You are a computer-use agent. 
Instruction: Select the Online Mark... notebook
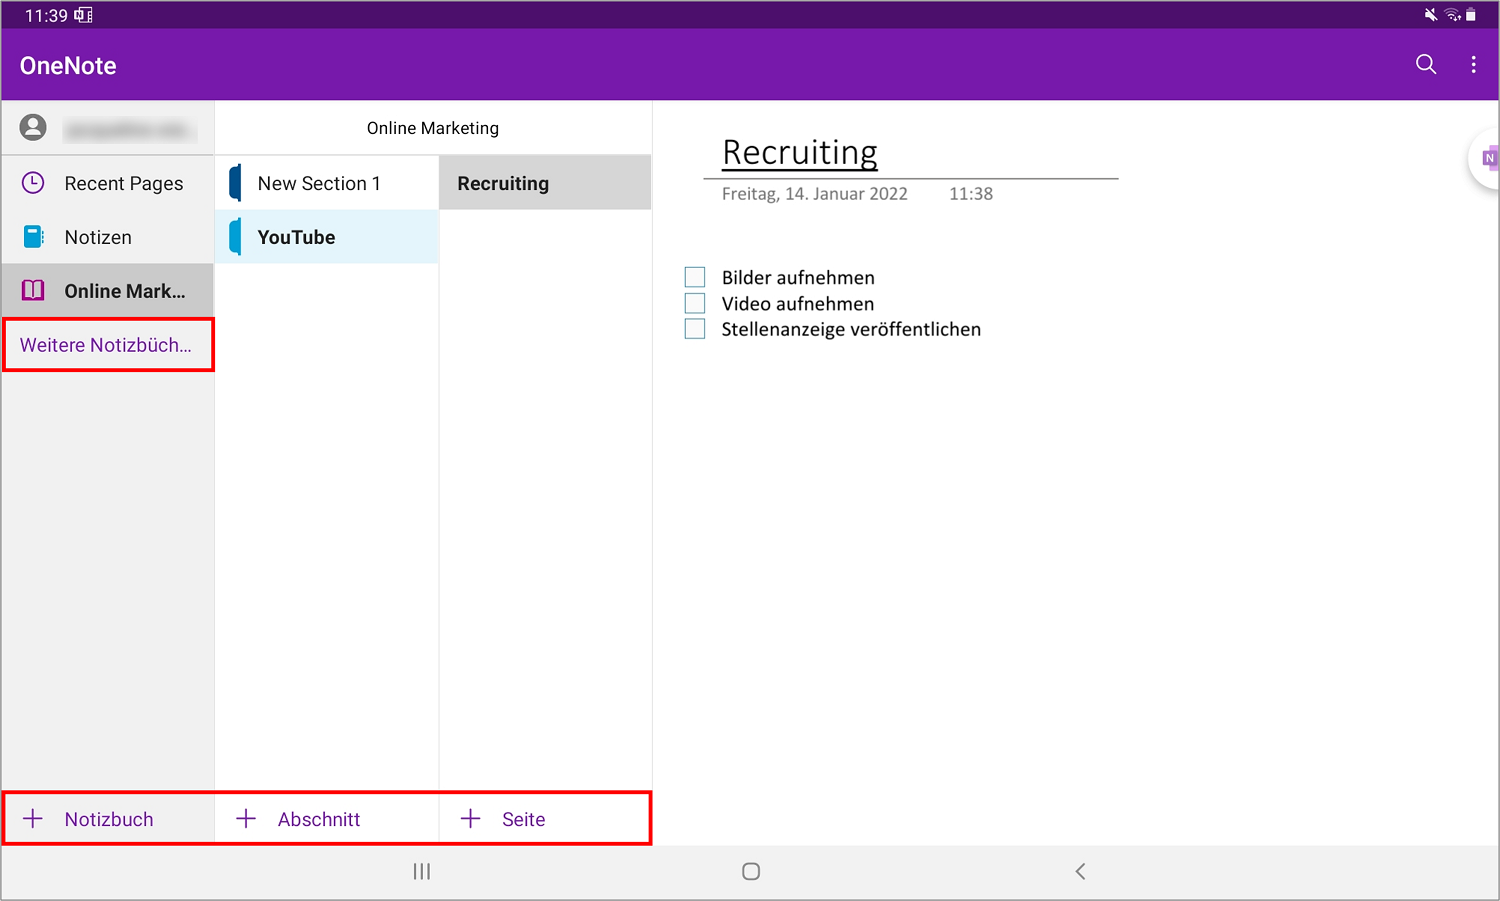(108, 291)
